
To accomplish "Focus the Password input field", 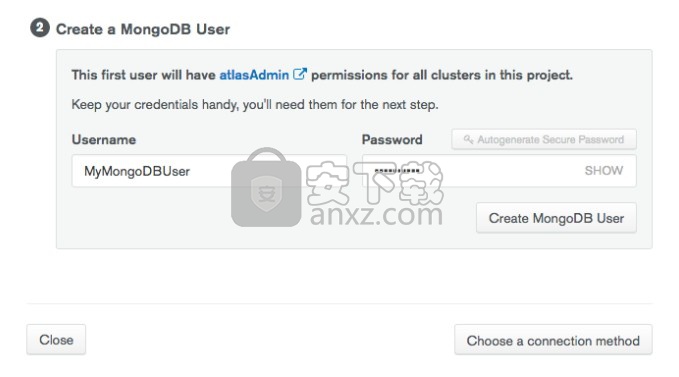I will pos(499,171).
